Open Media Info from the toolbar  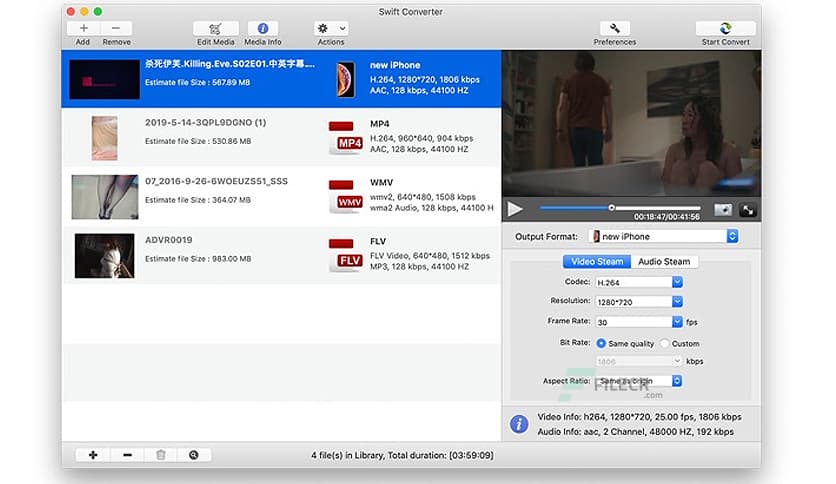(263, 28)
